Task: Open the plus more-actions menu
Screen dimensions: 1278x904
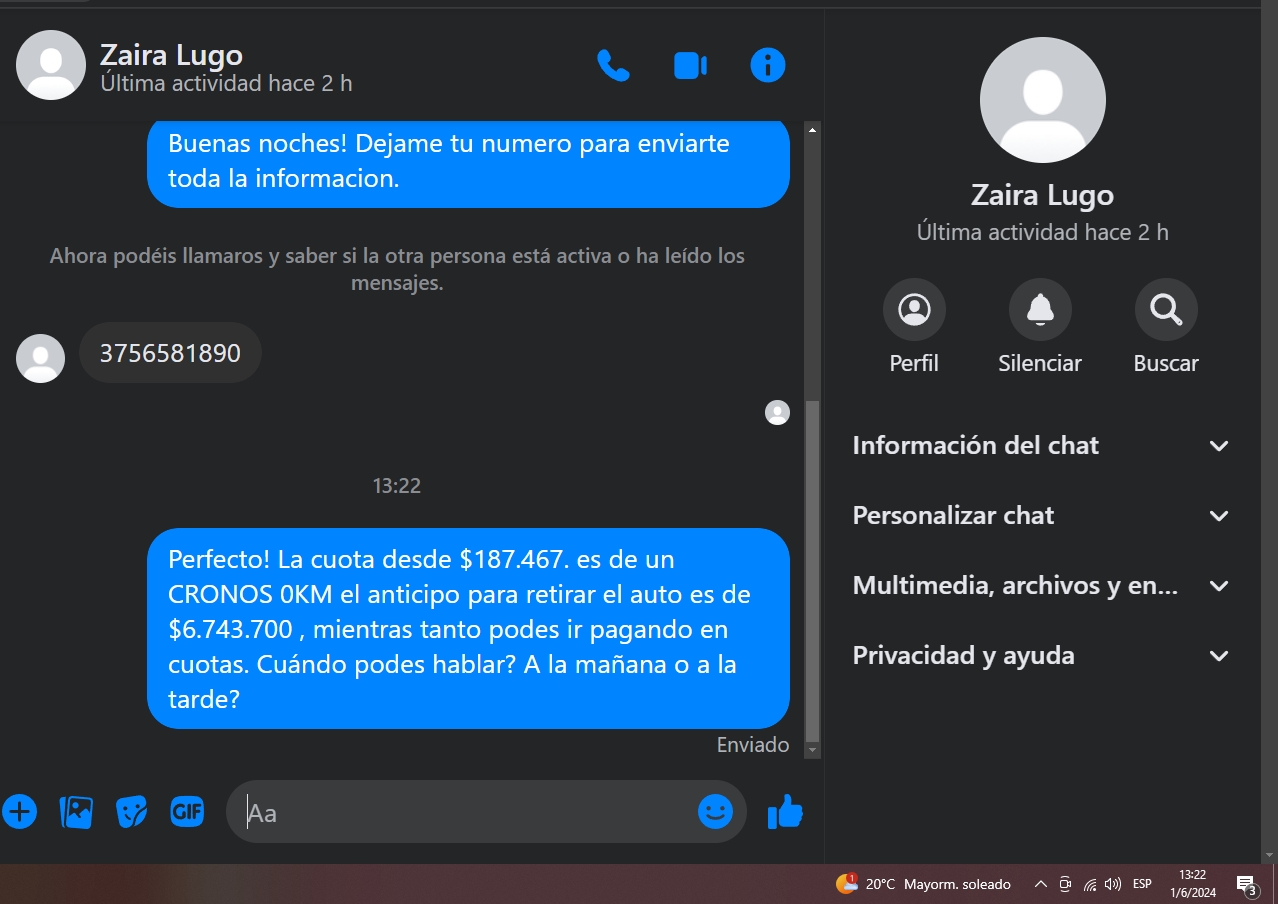Action: pos(19,811)
